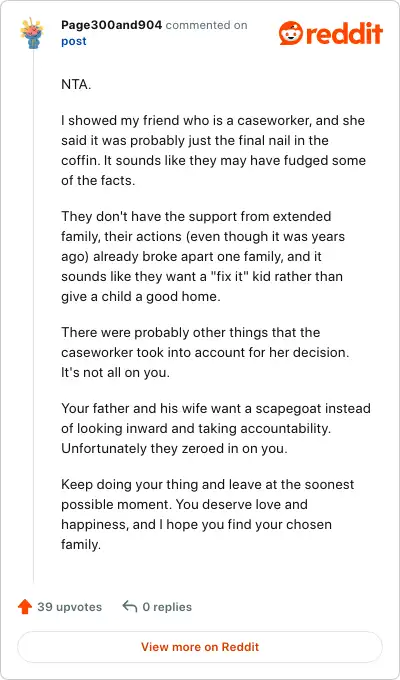Viewport: 400px width, 680px height.
Task: Click the reddit wordmark text
Action: coord(344,33)
